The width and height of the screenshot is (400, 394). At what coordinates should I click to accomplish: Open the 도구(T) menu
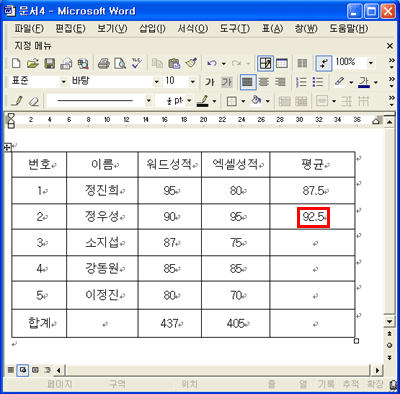pyautogui.click(x=235, y=29)
